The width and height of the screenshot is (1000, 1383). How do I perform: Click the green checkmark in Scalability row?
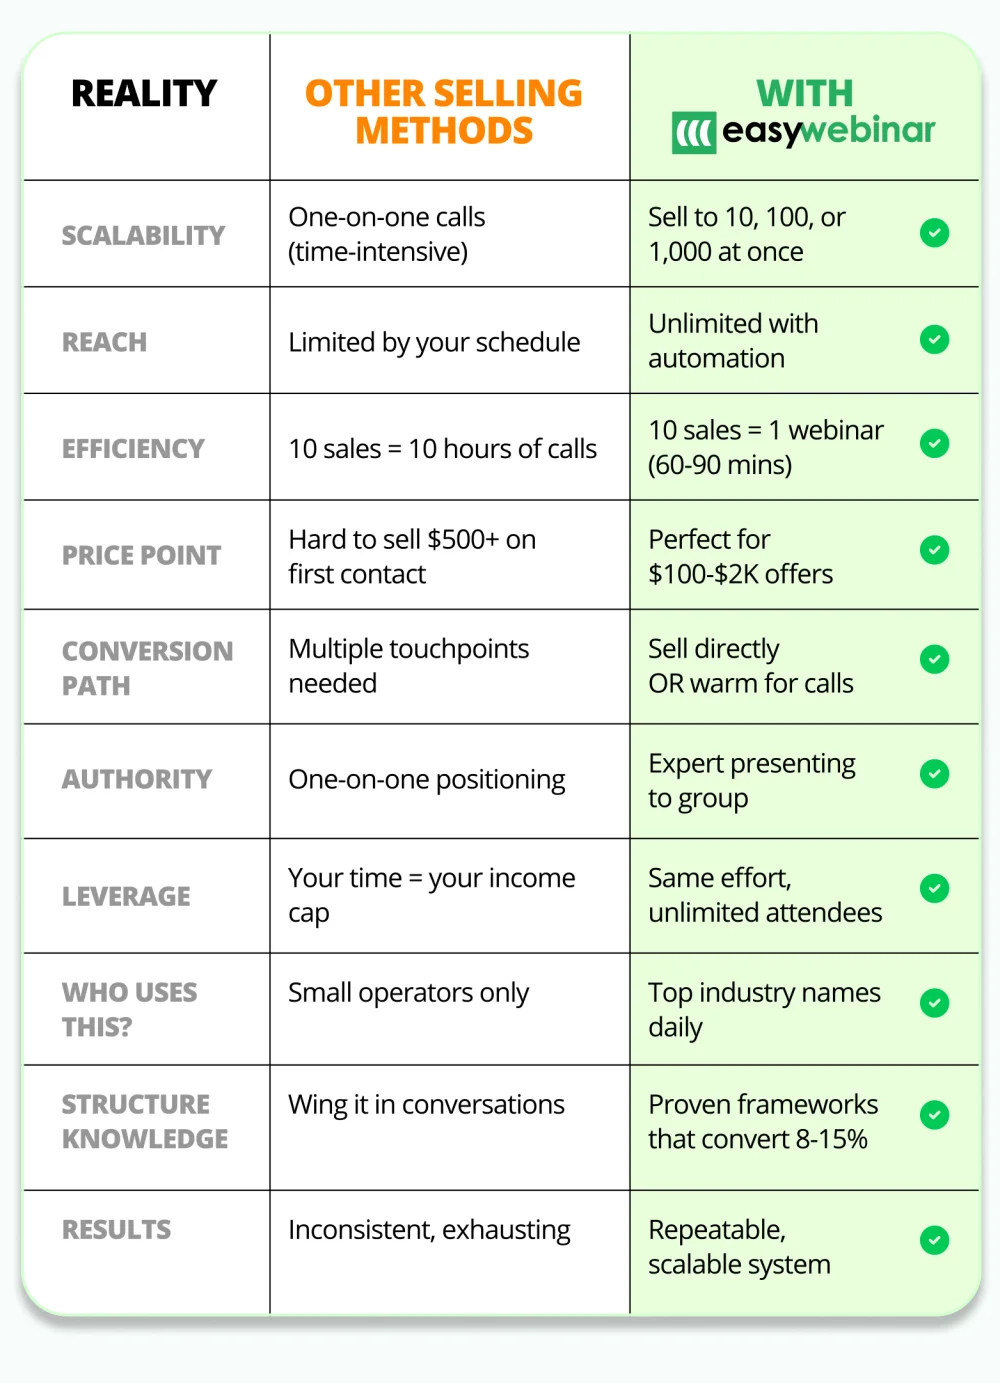click(x=934, y=233)
